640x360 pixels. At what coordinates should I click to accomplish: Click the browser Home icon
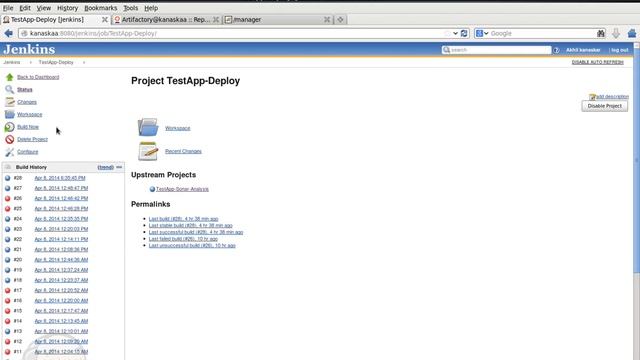pos(632,33)
